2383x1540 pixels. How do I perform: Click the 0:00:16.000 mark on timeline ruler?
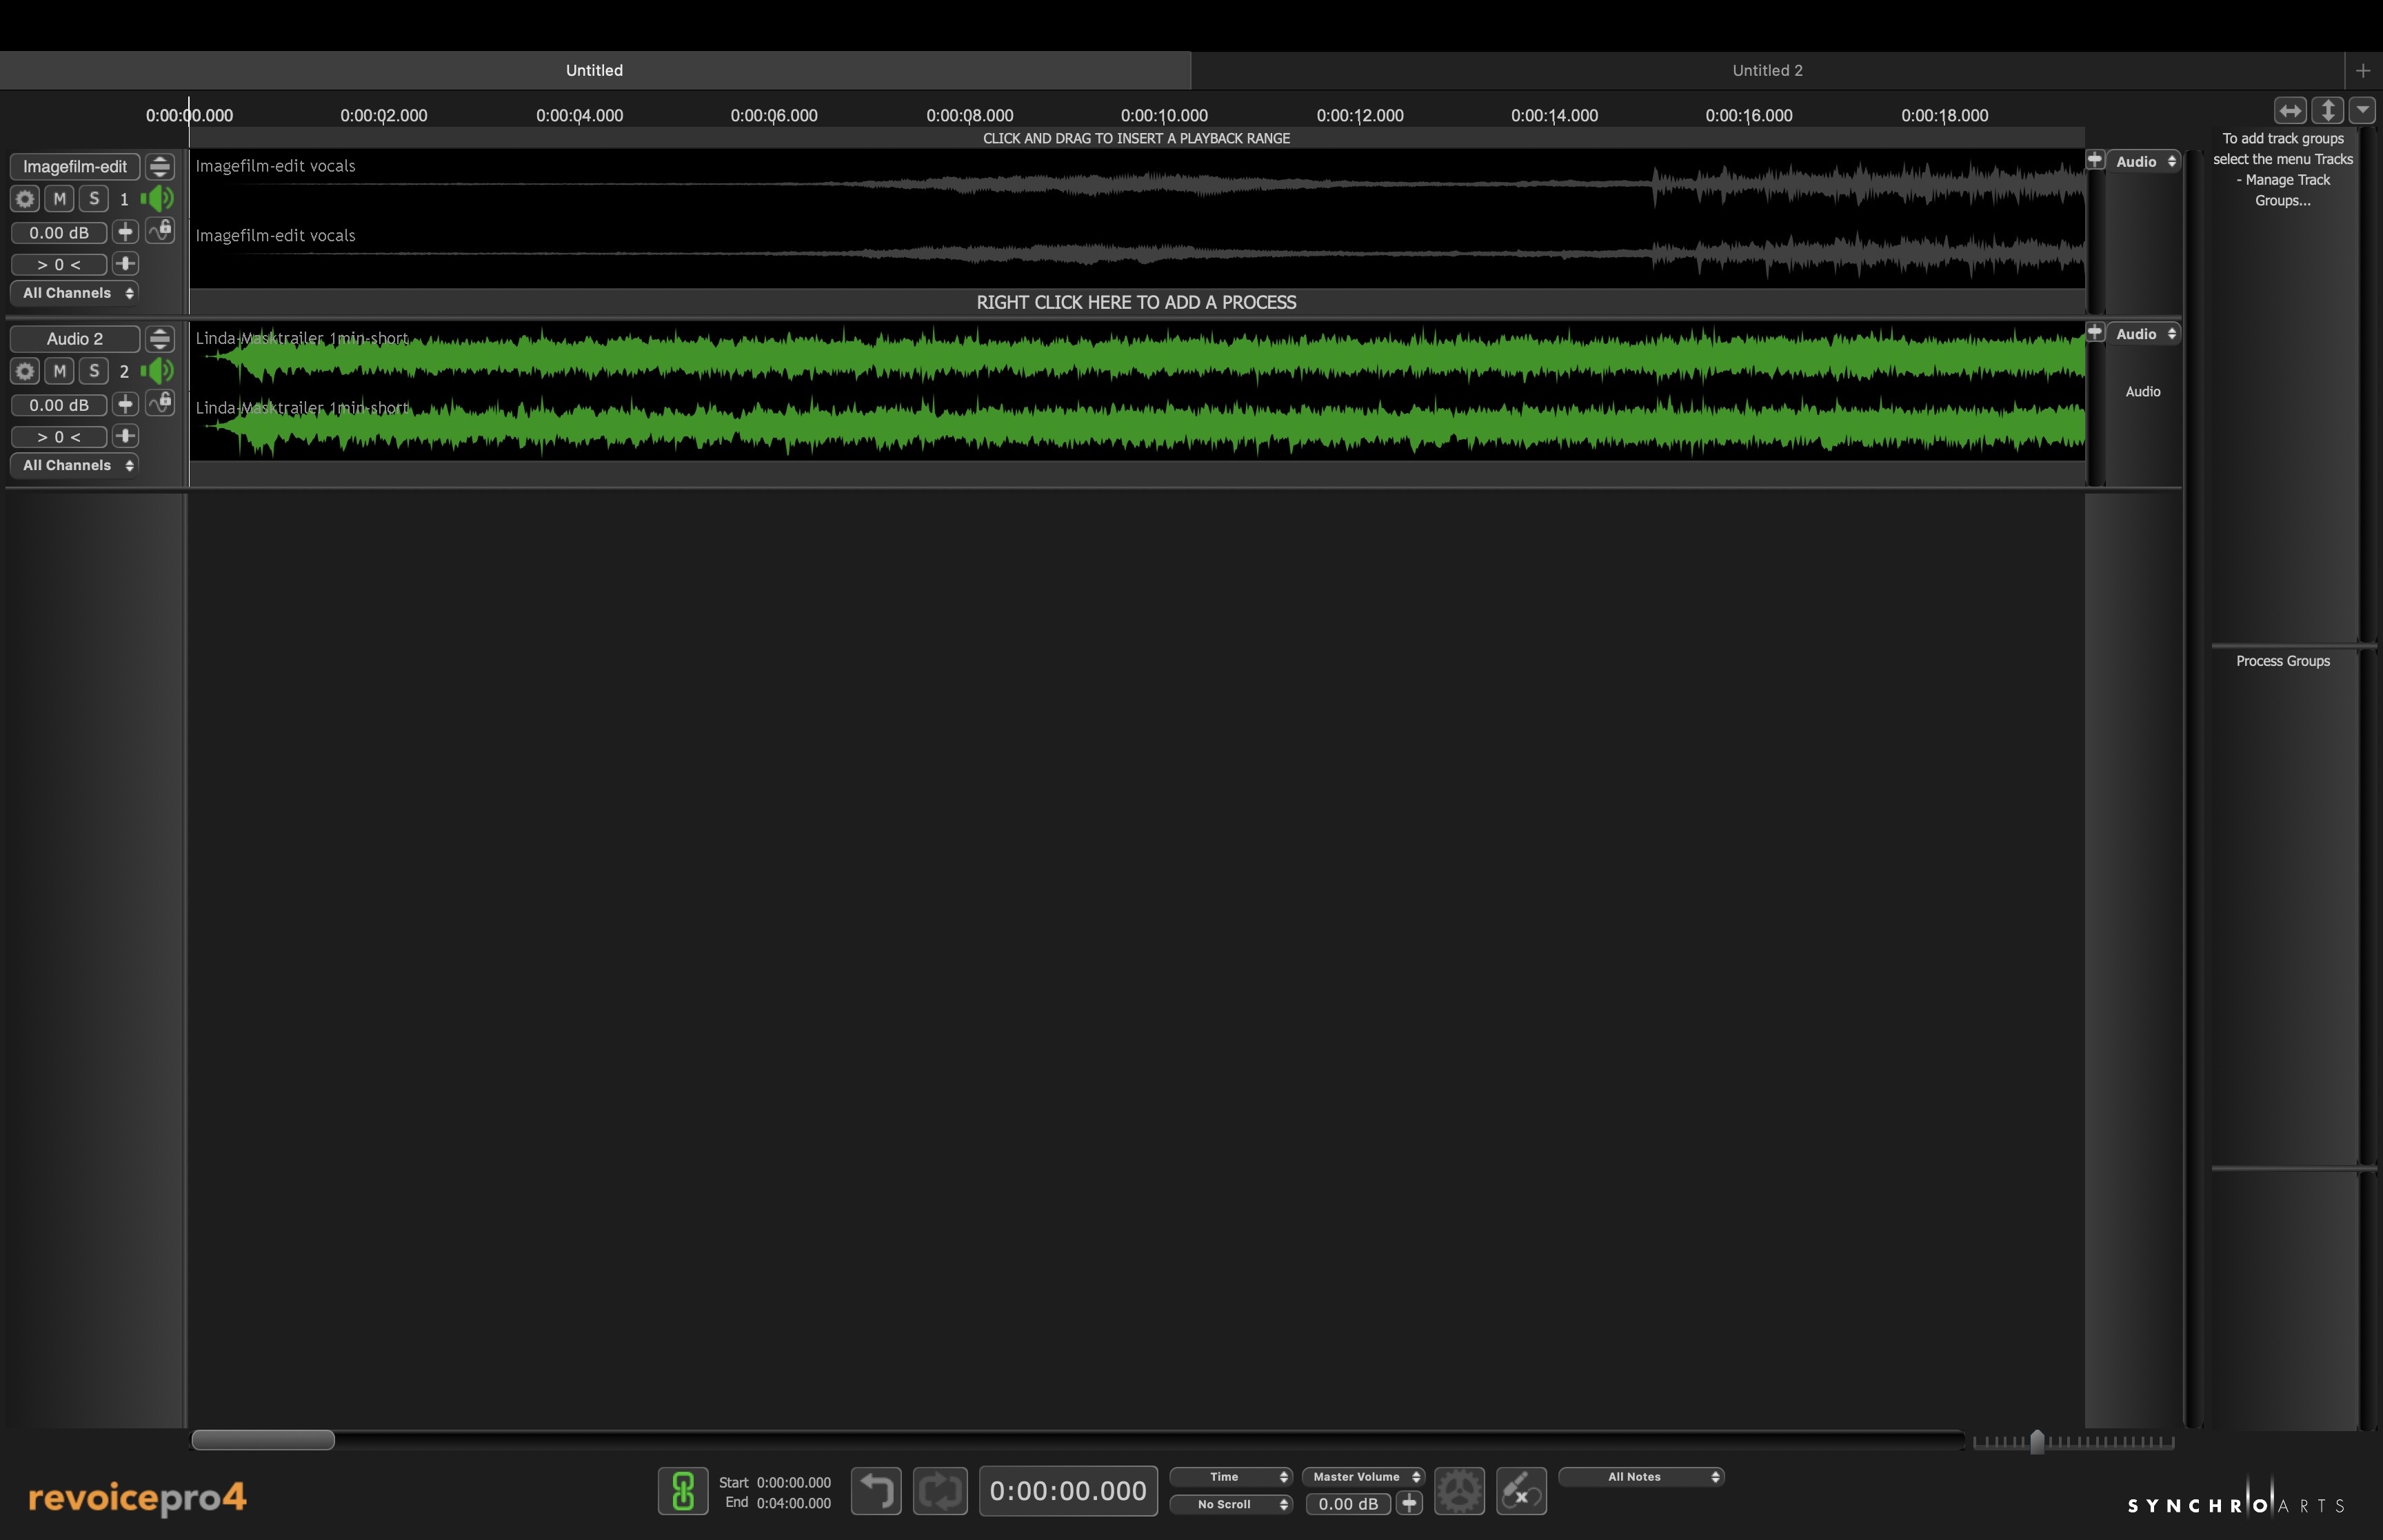pyautogui.click(x=1749, y=116)
